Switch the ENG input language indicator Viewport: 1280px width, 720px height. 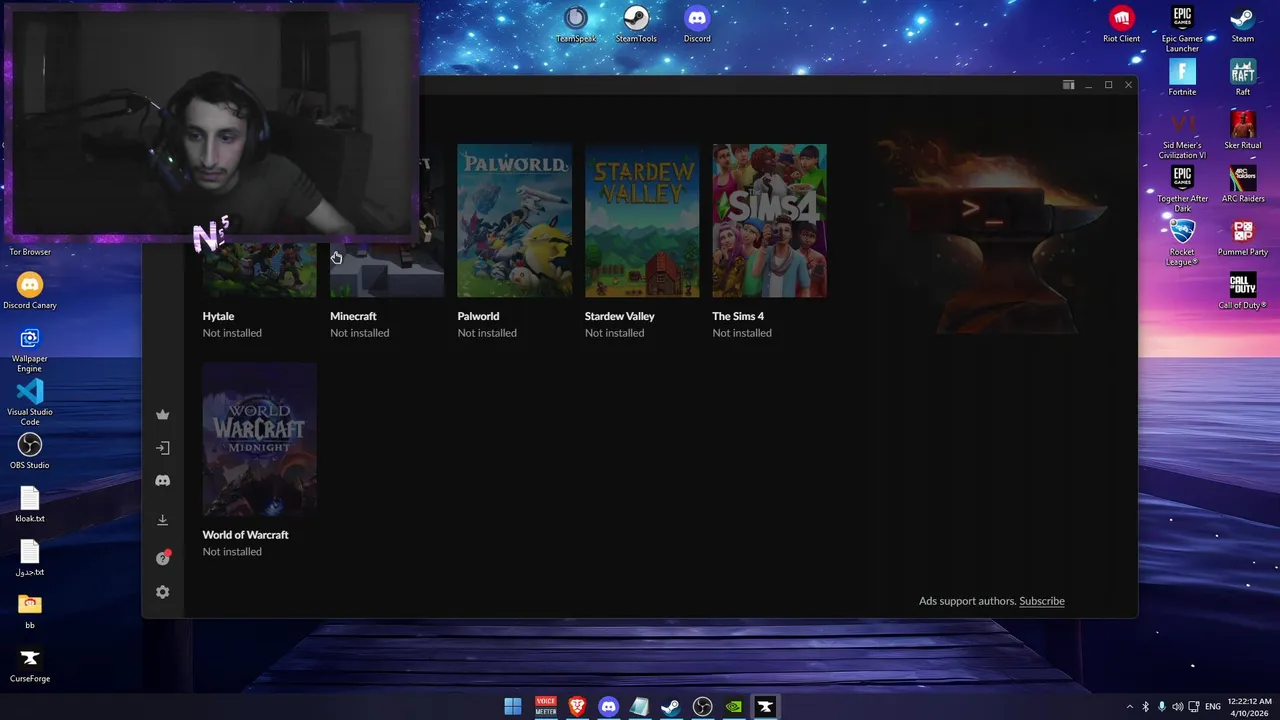(x=1213, y=707)
